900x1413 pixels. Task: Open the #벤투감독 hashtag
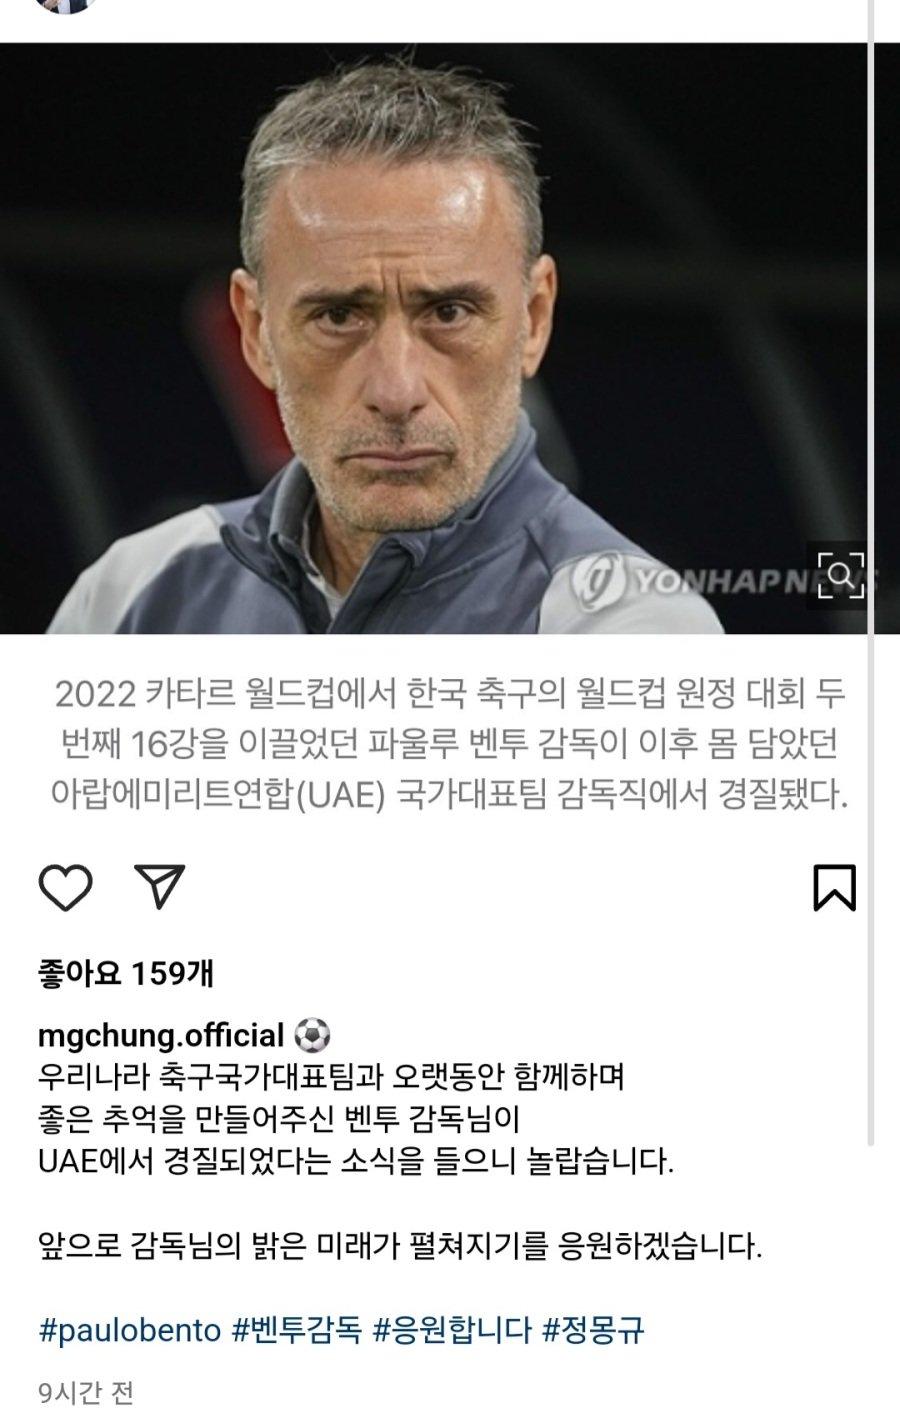pos(296,1331)
